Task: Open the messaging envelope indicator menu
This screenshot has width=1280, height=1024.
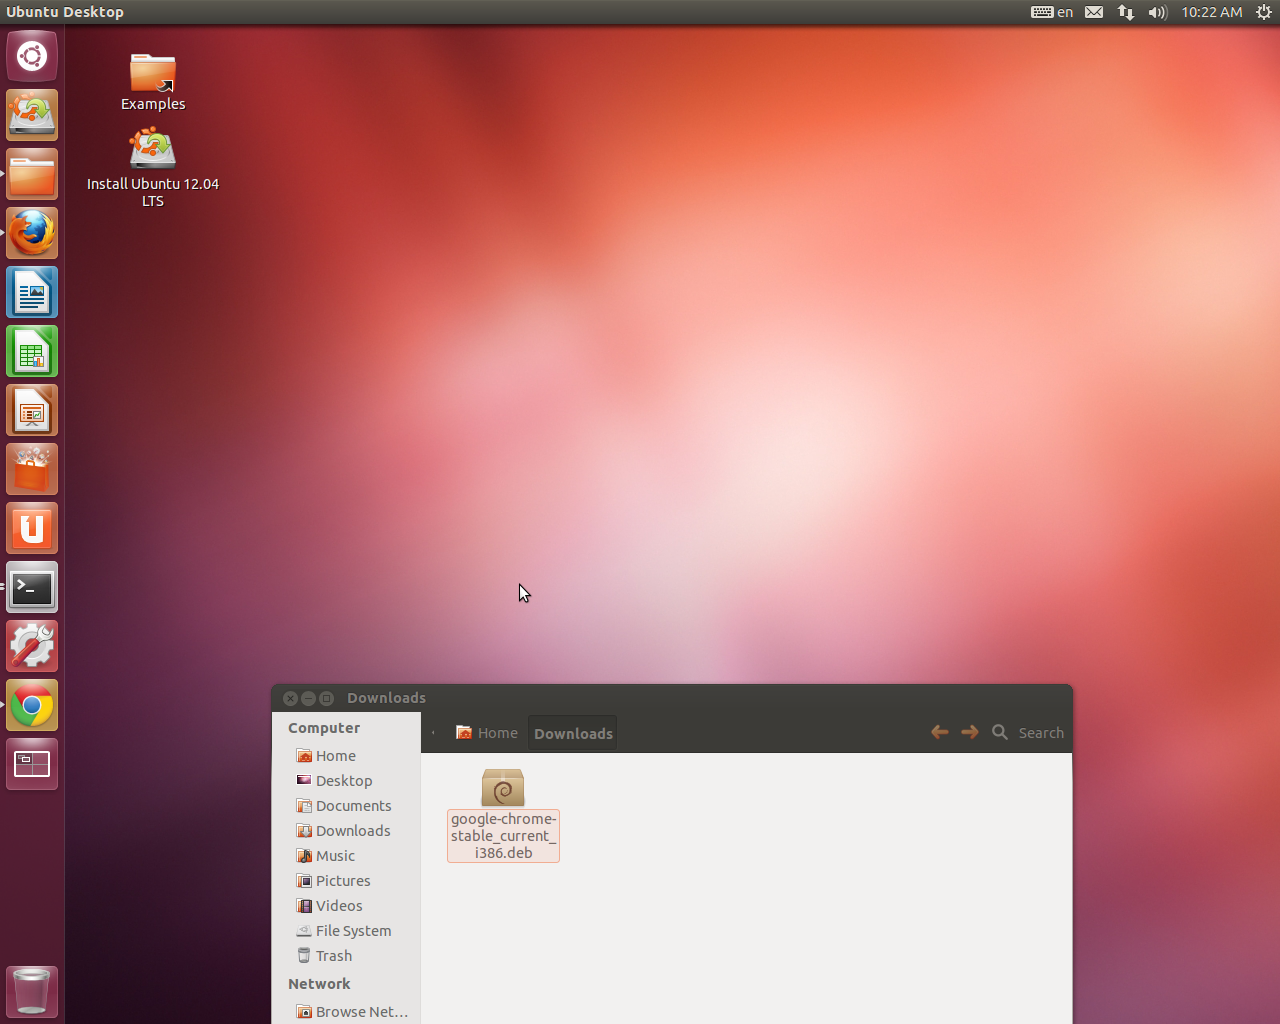Action: [x=1094, y=12]
